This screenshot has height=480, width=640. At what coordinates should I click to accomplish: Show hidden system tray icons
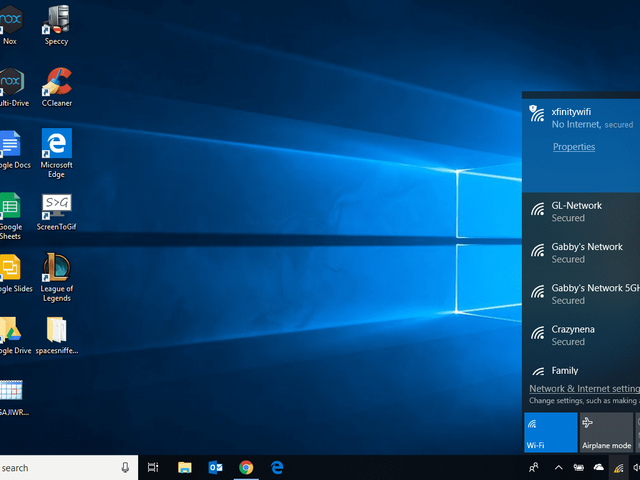558,467
